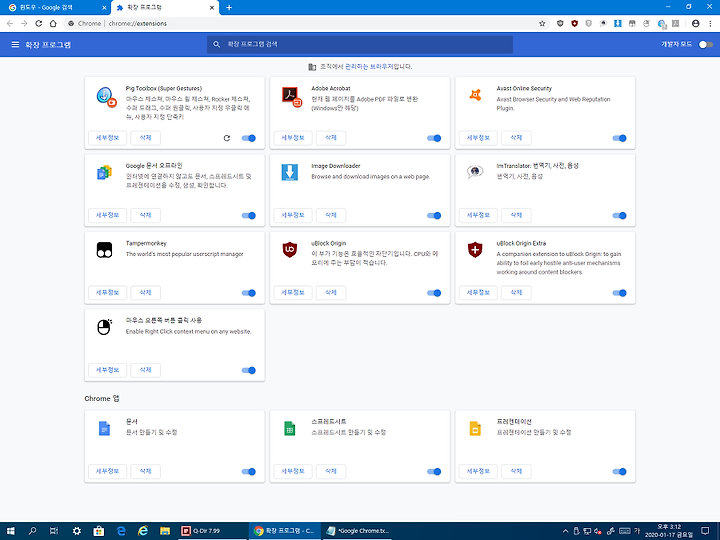Image resolution: width=720 pixels, height=540 pixels.
Task: Open the Google Chrome.txt notepad window
Action: click(357, 531)
